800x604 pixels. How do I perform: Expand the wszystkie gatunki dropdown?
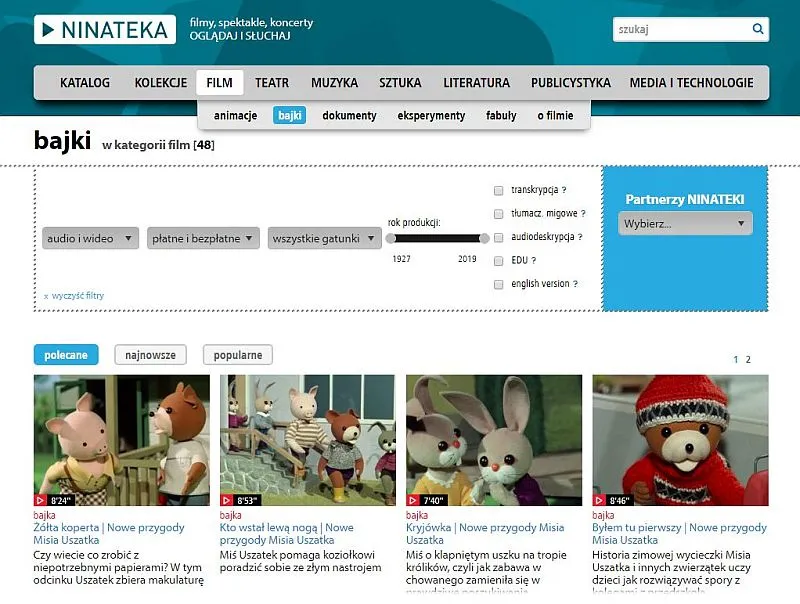click(322, 238)
